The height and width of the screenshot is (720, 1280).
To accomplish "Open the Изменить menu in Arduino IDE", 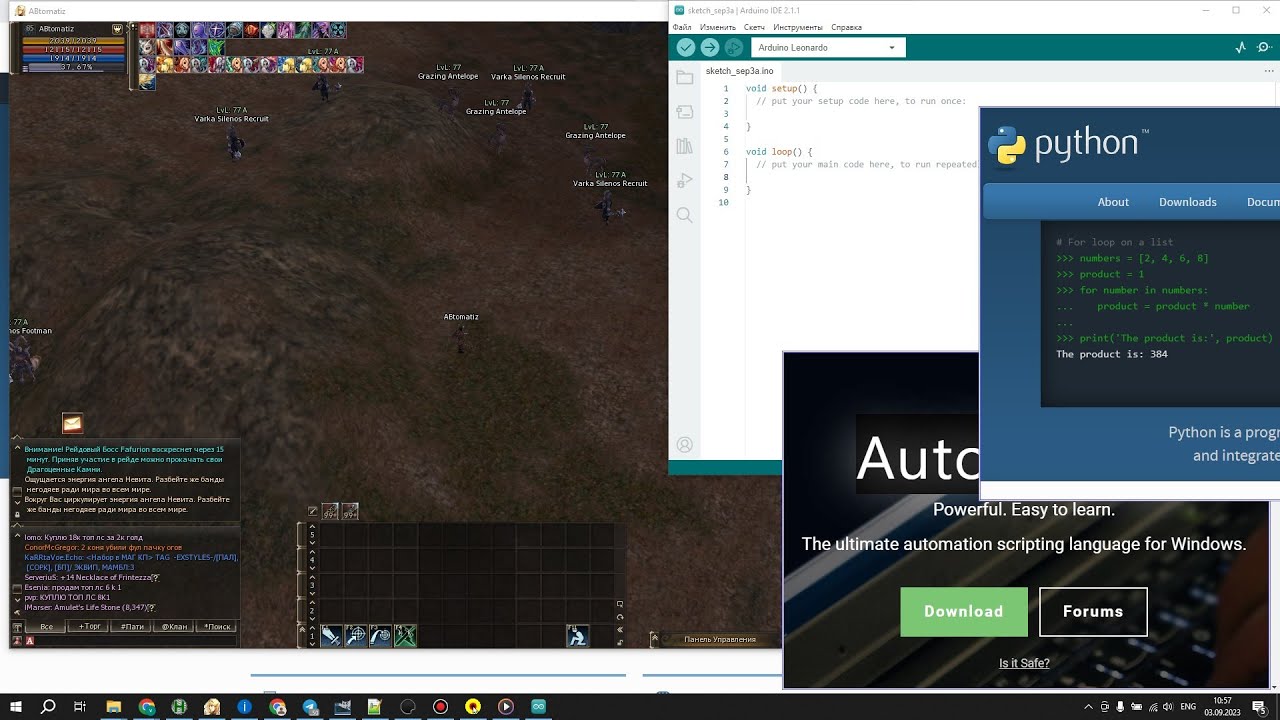I will pos(718,27).
